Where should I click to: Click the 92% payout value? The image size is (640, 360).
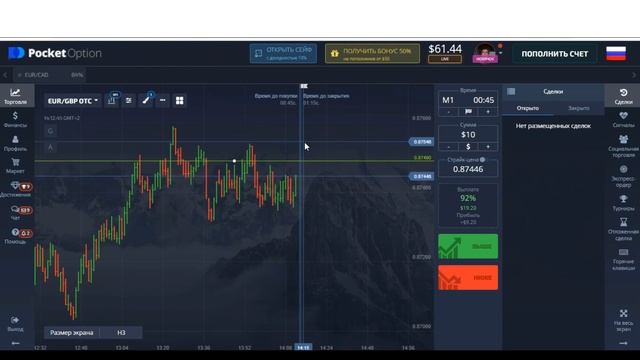[468, 198]
